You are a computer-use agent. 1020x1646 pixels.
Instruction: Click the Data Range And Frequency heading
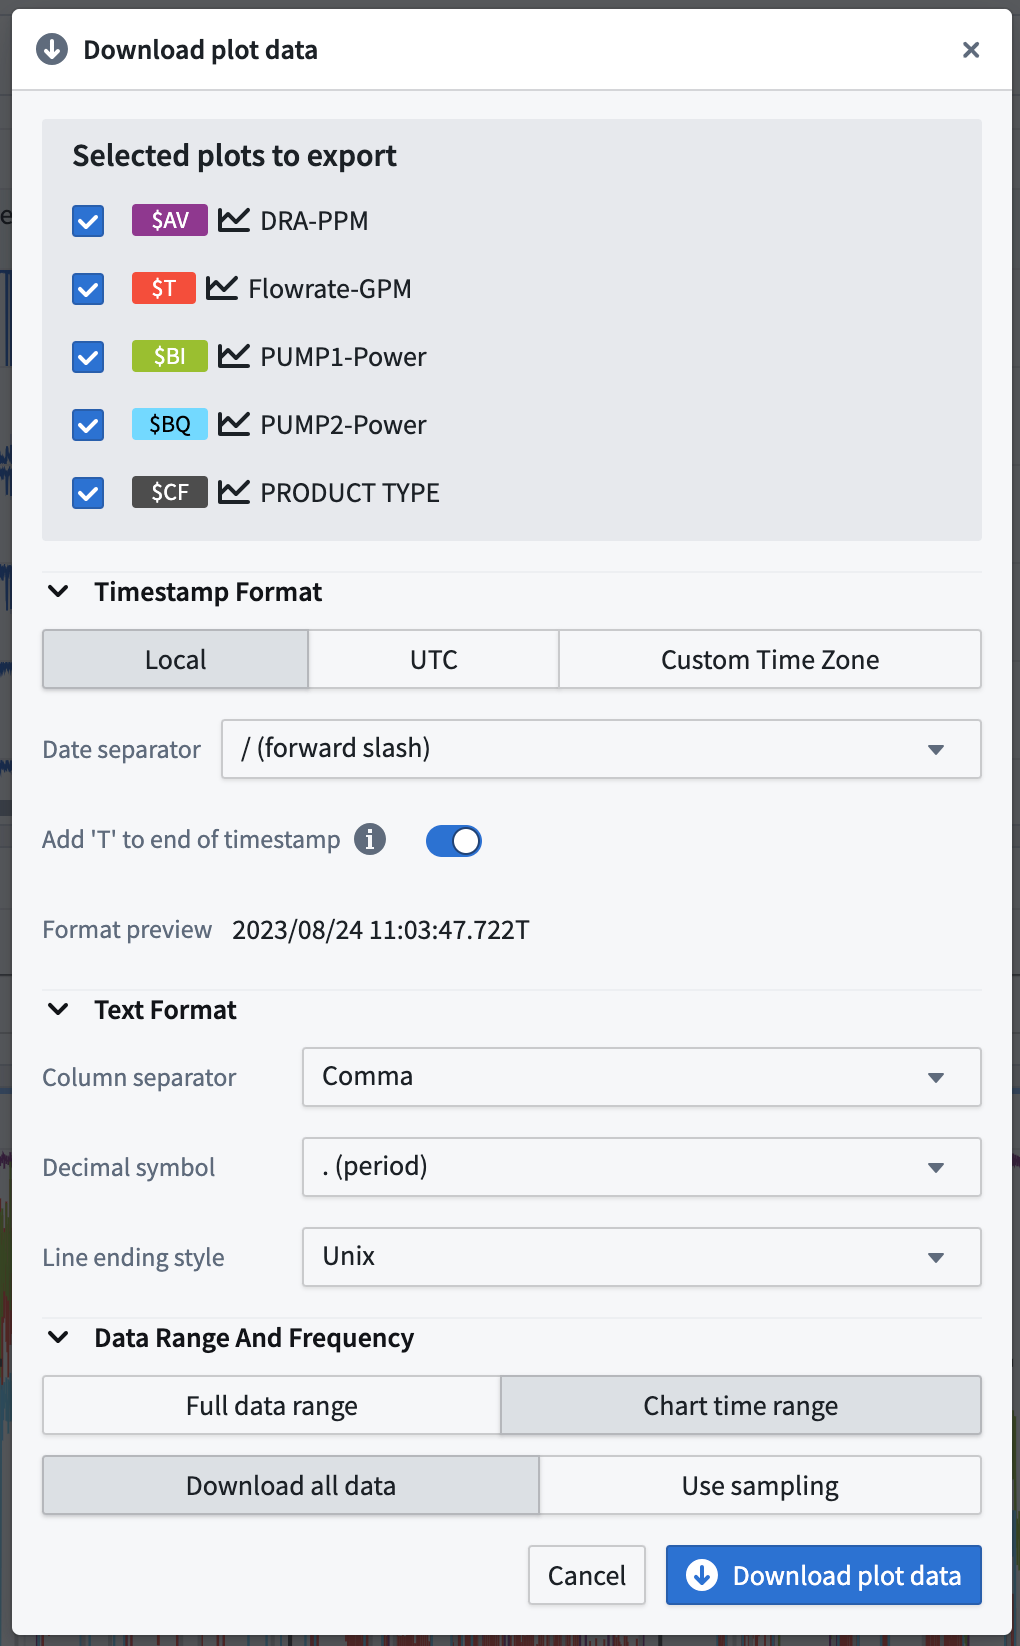point(254,1338)
